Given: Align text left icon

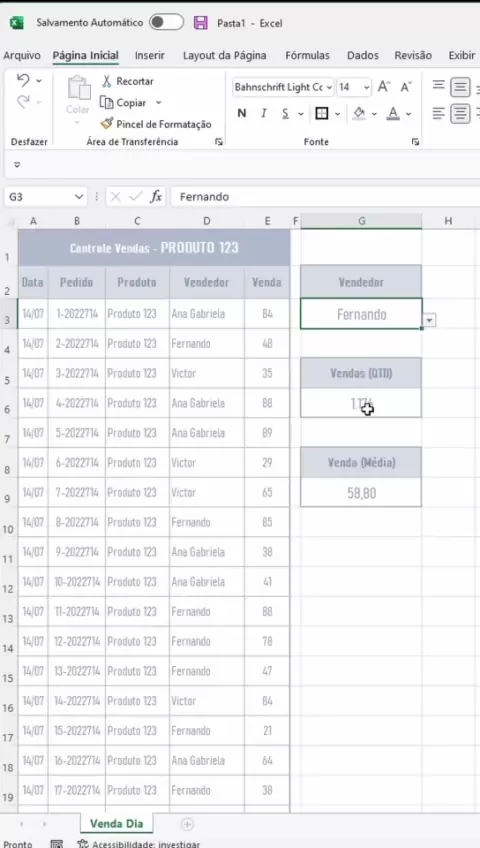Looking at the screenshot, I should coord(438,114).
